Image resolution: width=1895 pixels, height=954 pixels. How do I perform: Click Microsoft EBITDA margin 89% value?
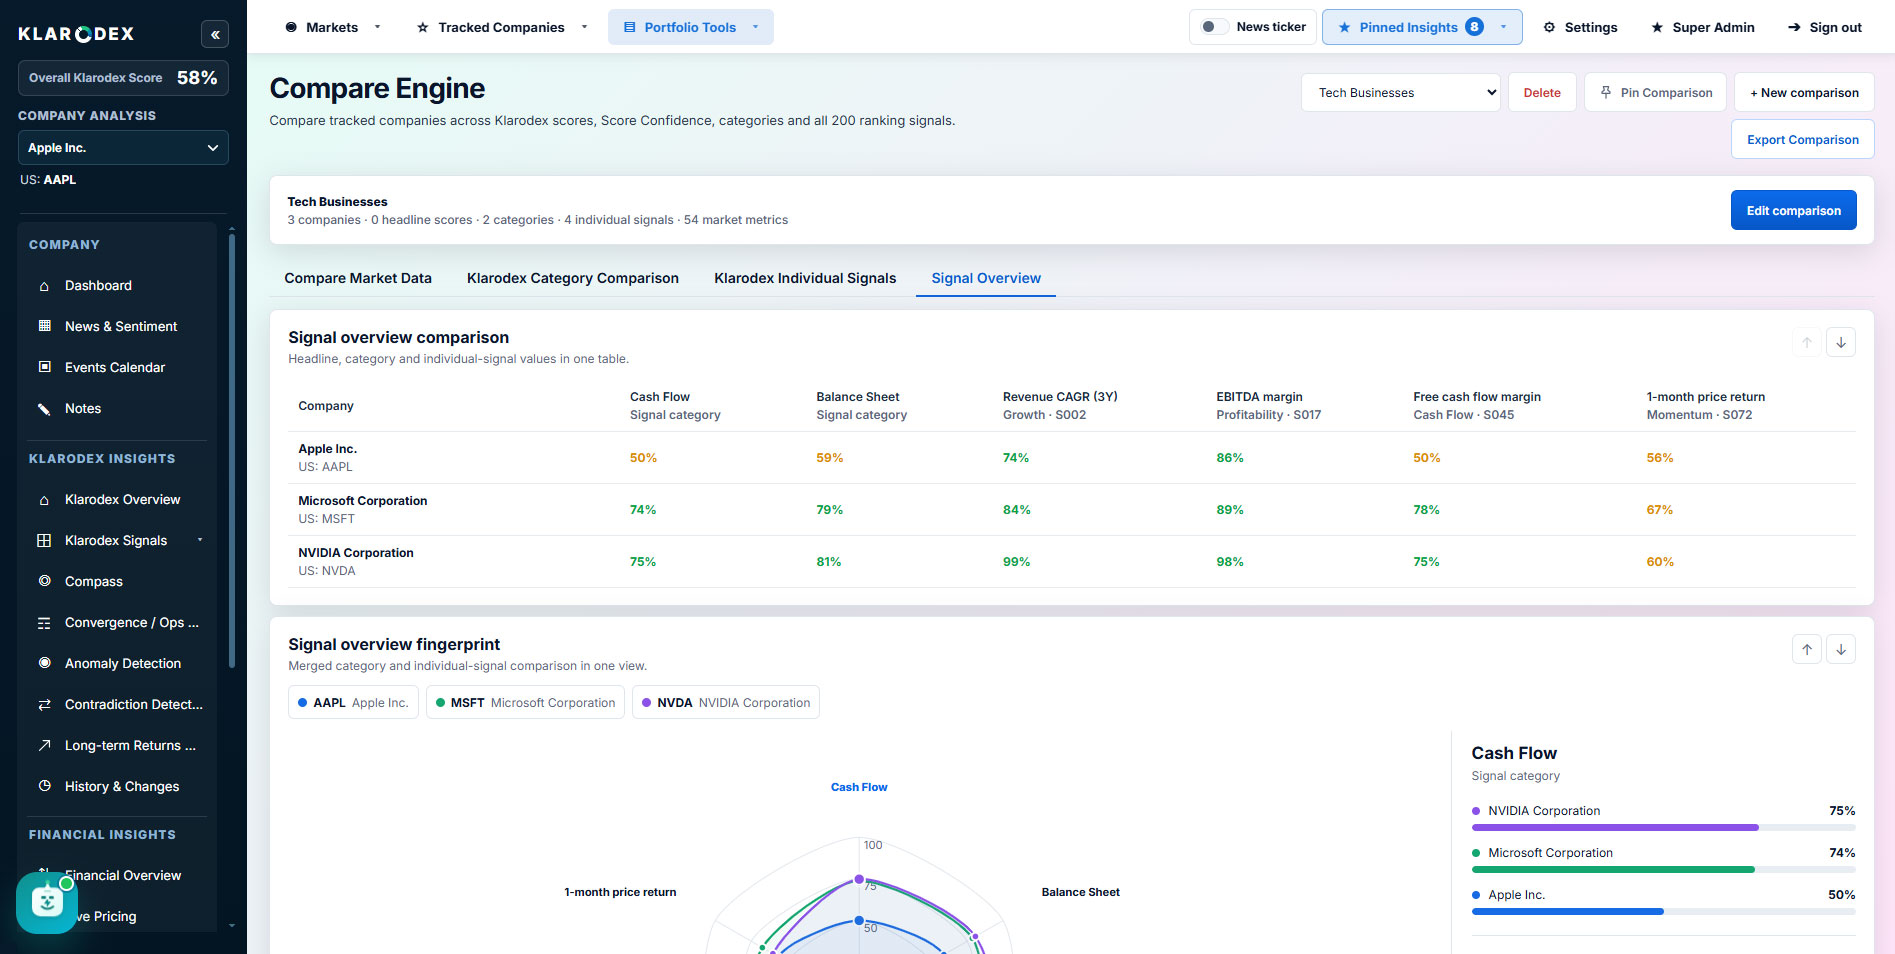coord(1230,510)
